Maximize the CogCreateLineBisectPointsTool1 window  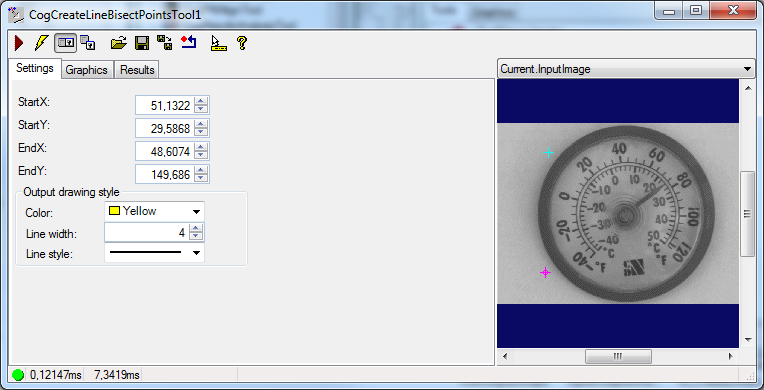click(696, 11)
